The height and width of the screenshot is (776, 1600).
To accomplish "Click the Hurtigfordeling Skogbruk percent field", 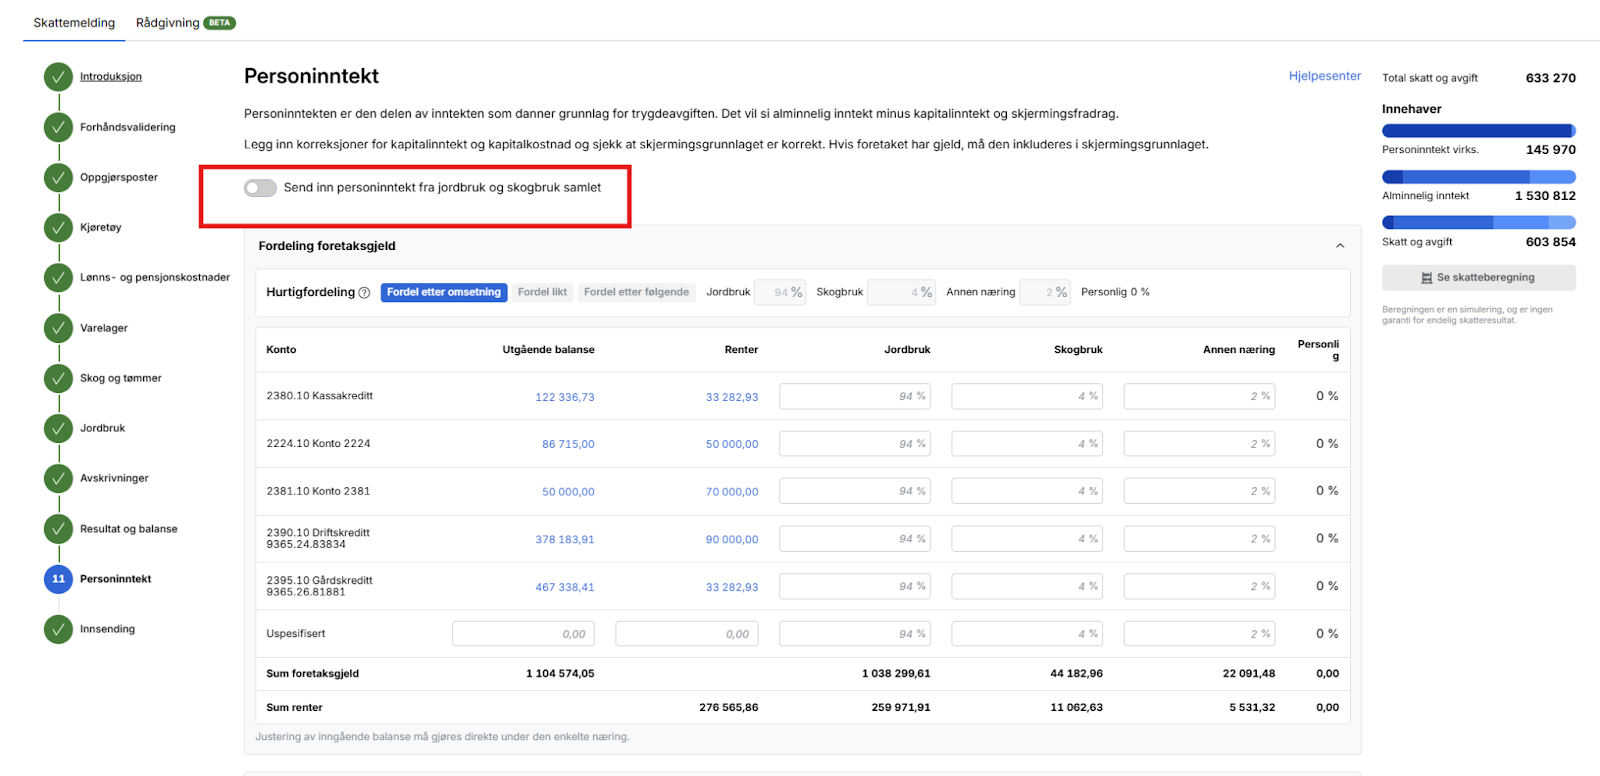I will click(901, 292).
